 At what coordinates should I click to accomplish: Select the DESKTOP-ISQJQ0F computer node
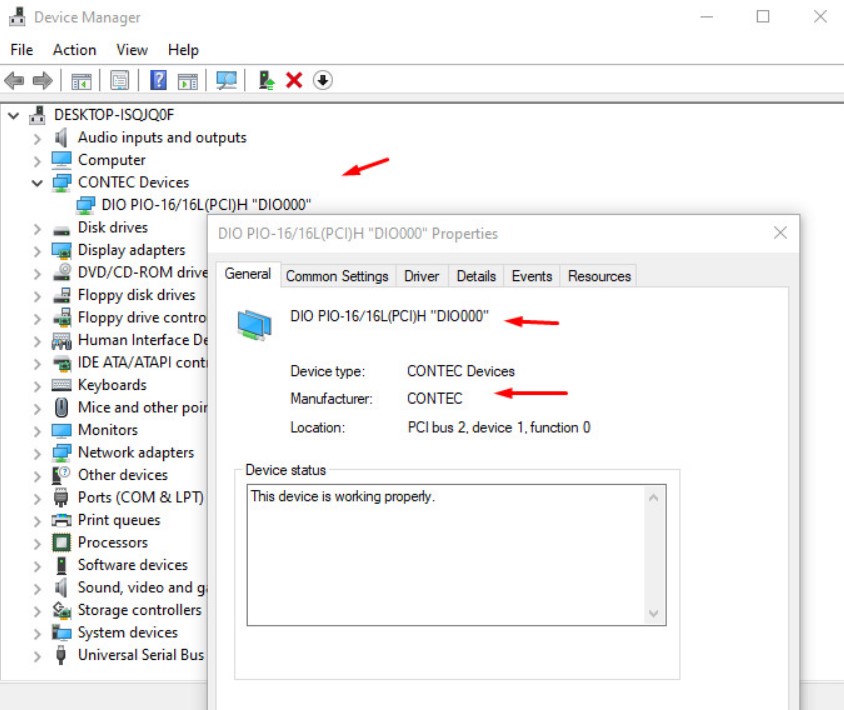pos(114,115)
